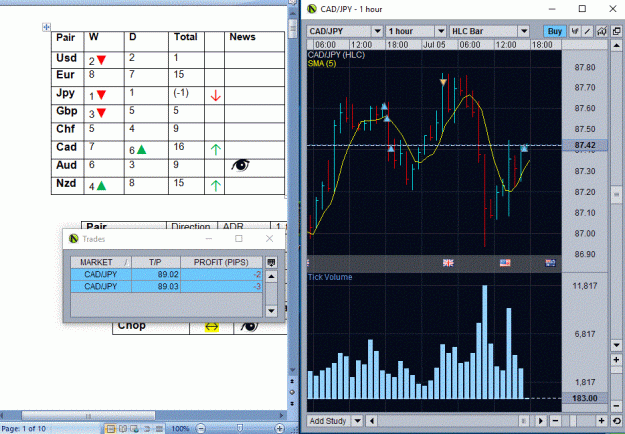This screenshot has width=625, height=434.
Task: Select CAD/JPY trade with T/P 89.03
Action: [x=167, y=287]
